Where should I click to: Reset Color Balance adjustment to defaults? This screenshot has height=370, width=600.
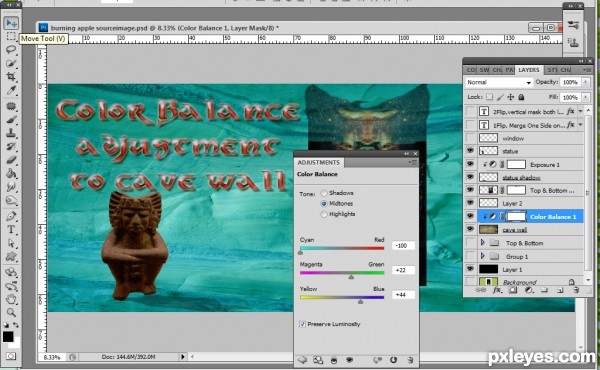click(393, 360)
